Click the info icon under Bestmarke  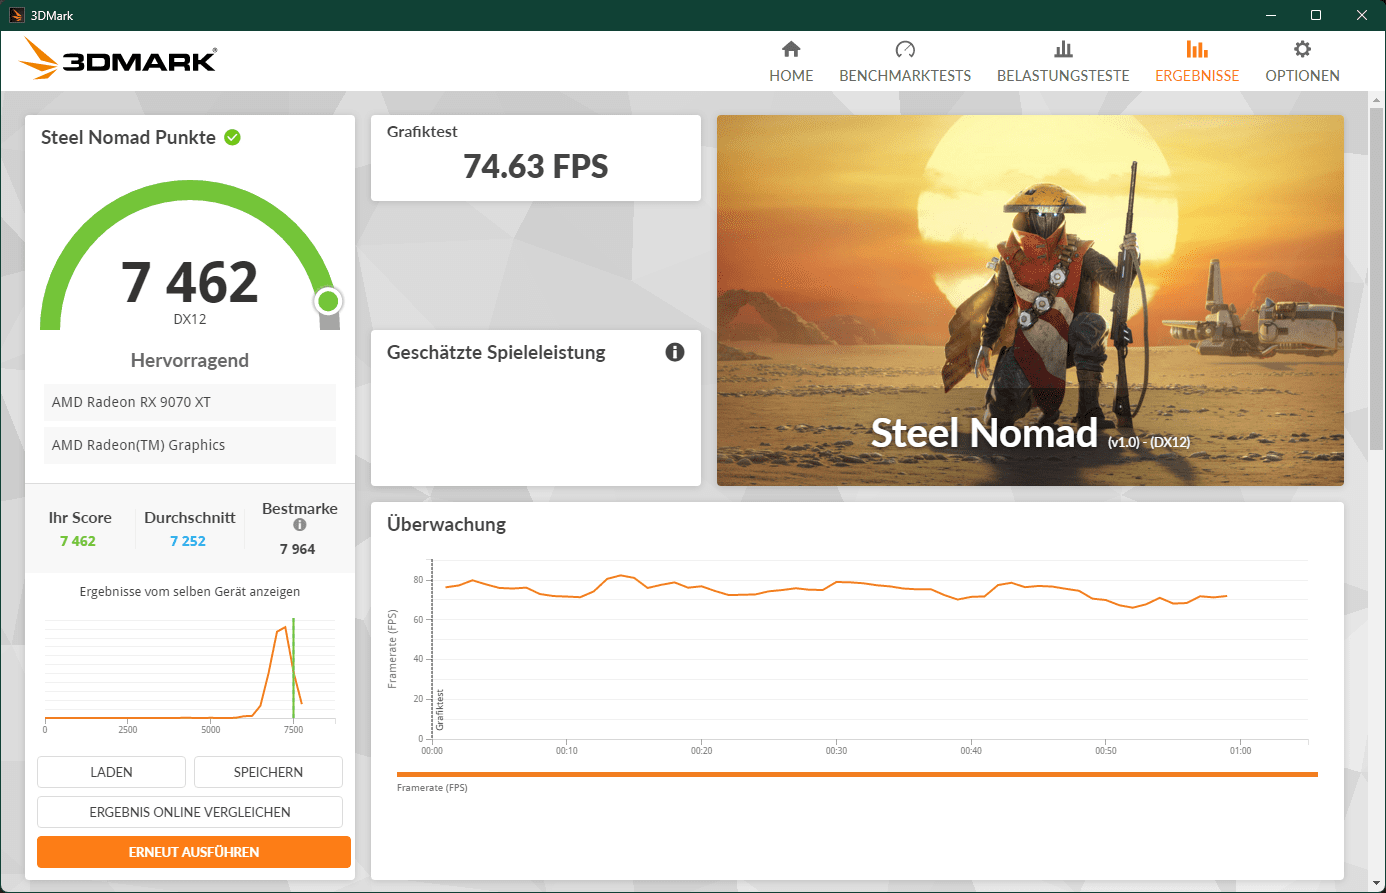point(300,525)
